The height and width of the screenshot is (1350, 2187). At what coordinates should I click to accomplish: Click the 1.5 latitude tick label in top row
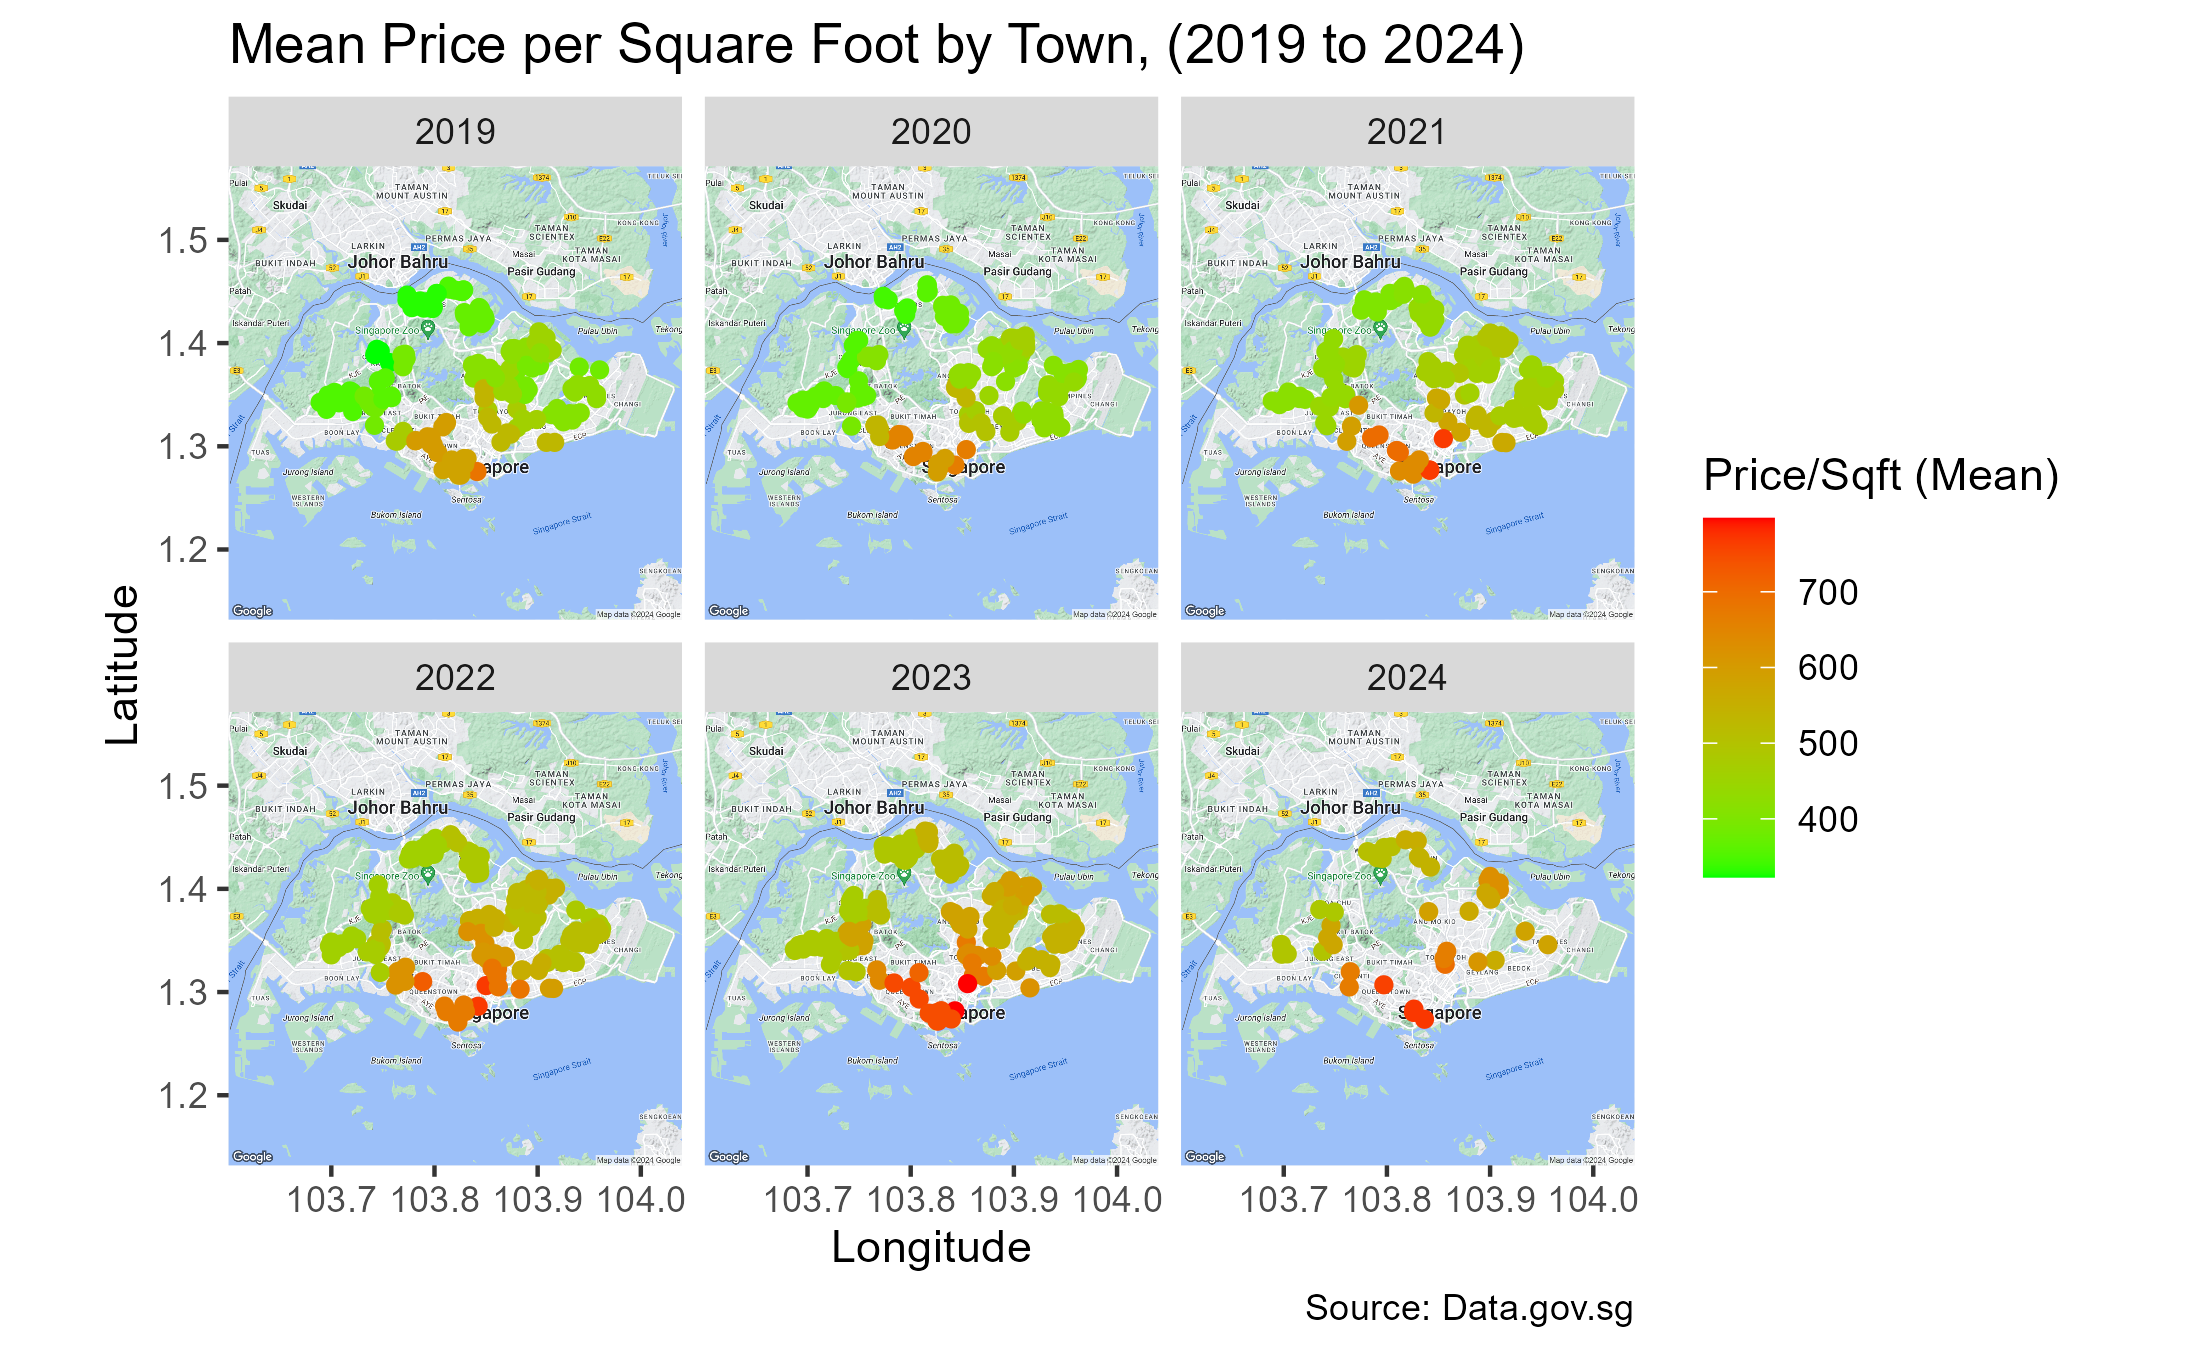click(183, 241)
